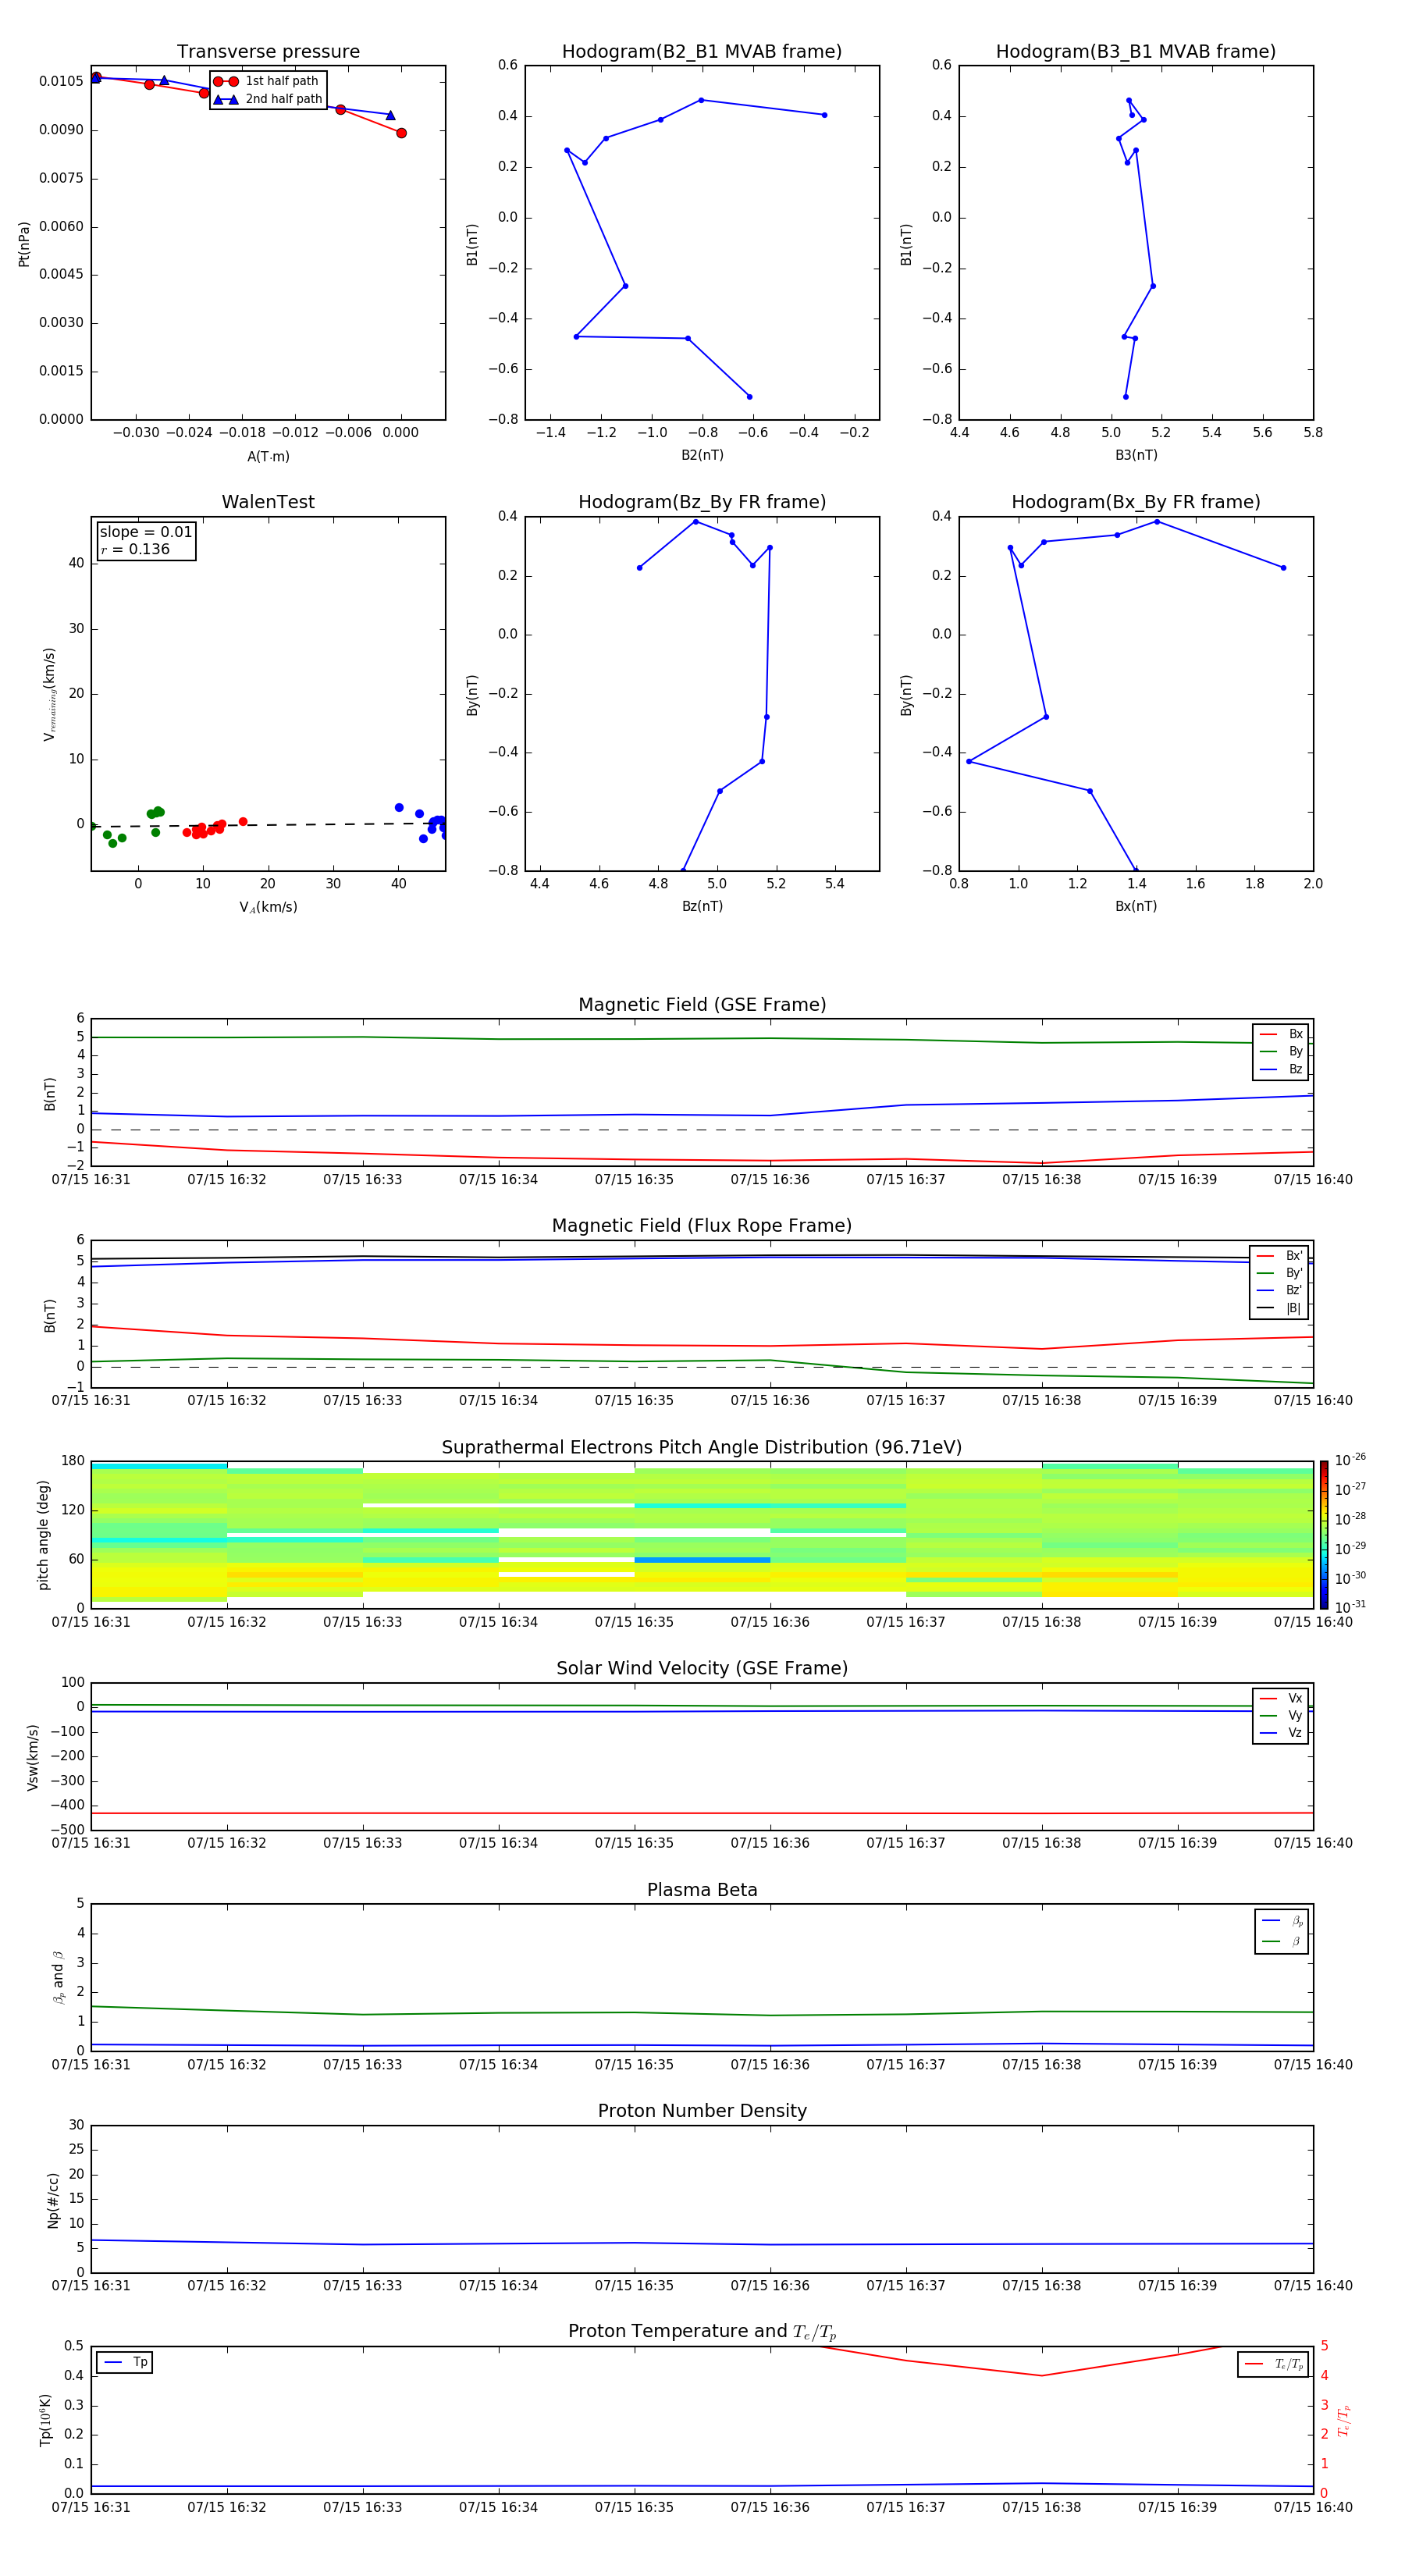Click the last red point of transverse pressure curve
1405x2576 pixels.
(x=401, y=133)
